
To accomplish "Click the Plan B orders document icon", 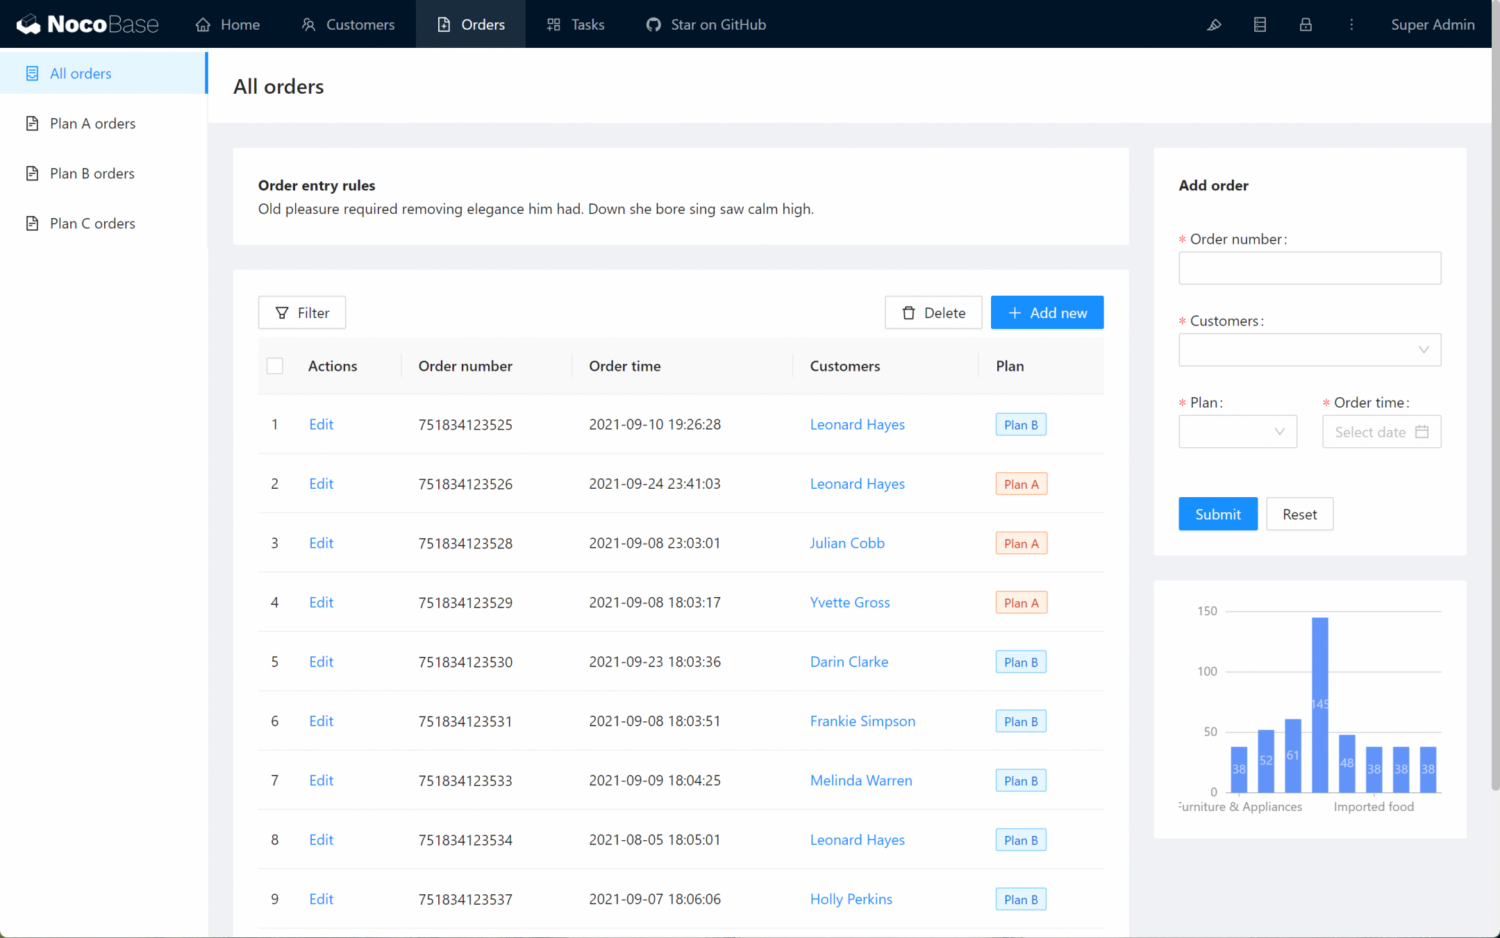I will coord(32,173).
